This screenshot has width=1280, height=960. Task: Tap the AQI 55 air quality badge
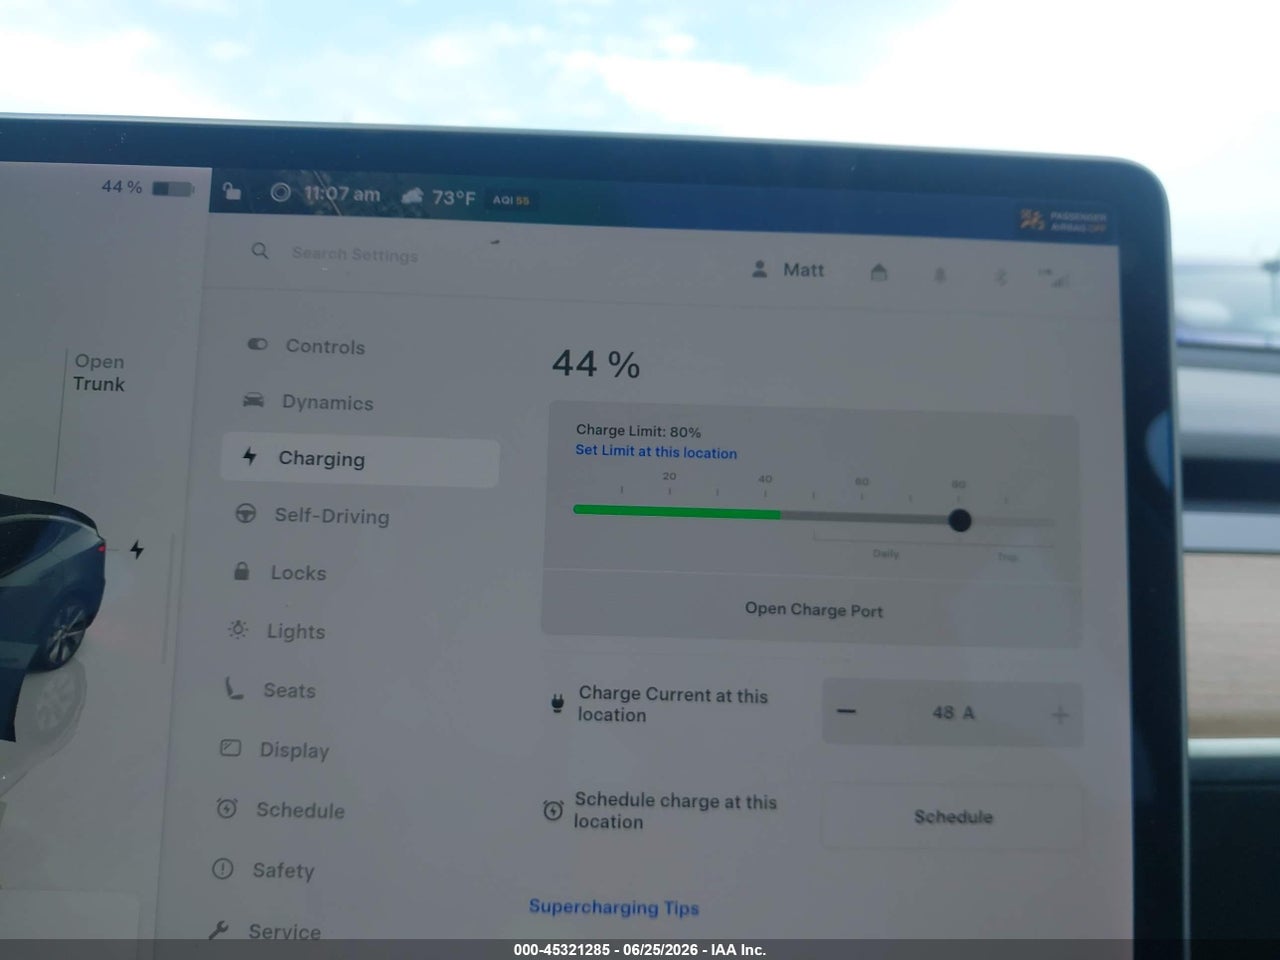click(510, 200)
